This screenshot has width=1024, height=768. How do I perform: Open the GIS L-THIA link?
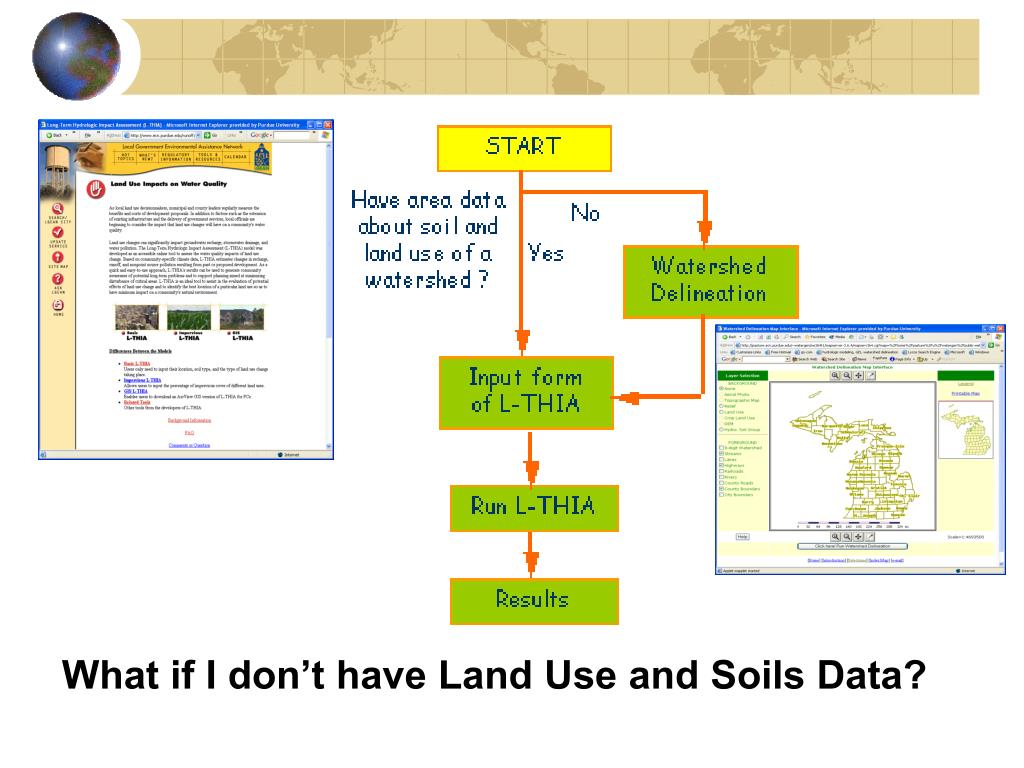135,391
